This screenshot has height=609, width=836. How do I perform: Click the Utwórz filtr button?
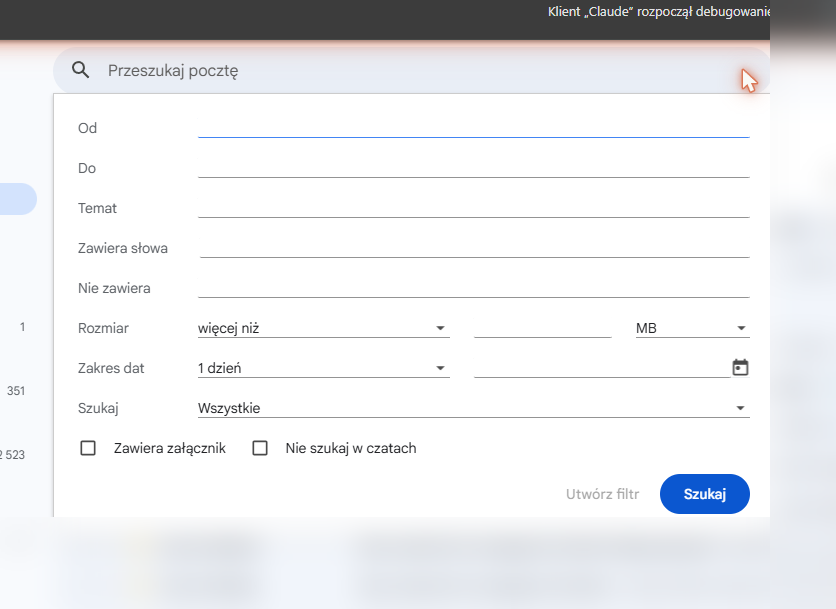602,494
